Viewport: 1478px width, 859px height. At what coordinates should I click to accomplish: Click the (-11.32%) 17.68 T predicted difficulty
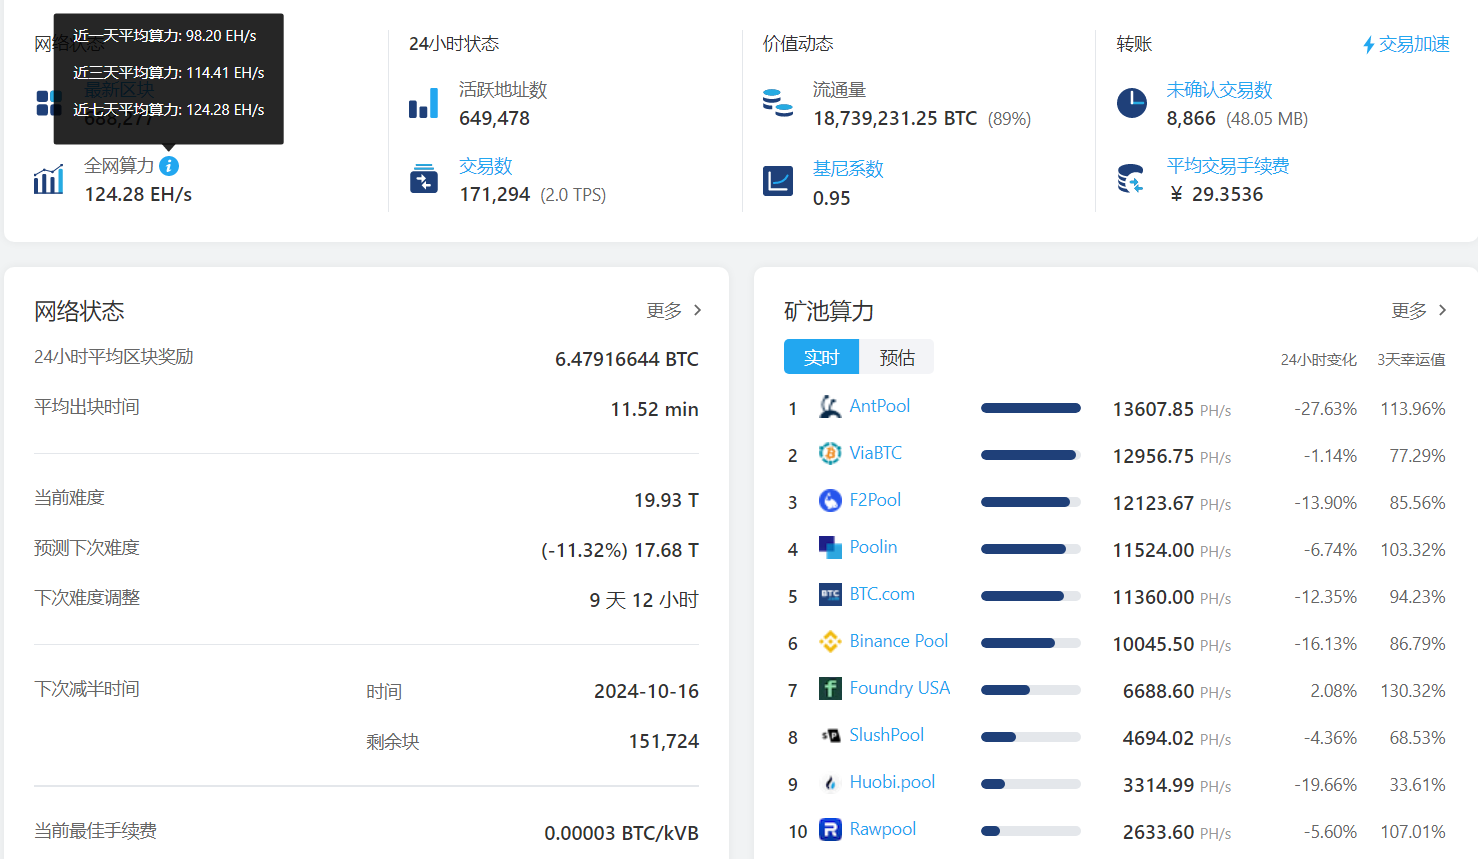(620, 550)
